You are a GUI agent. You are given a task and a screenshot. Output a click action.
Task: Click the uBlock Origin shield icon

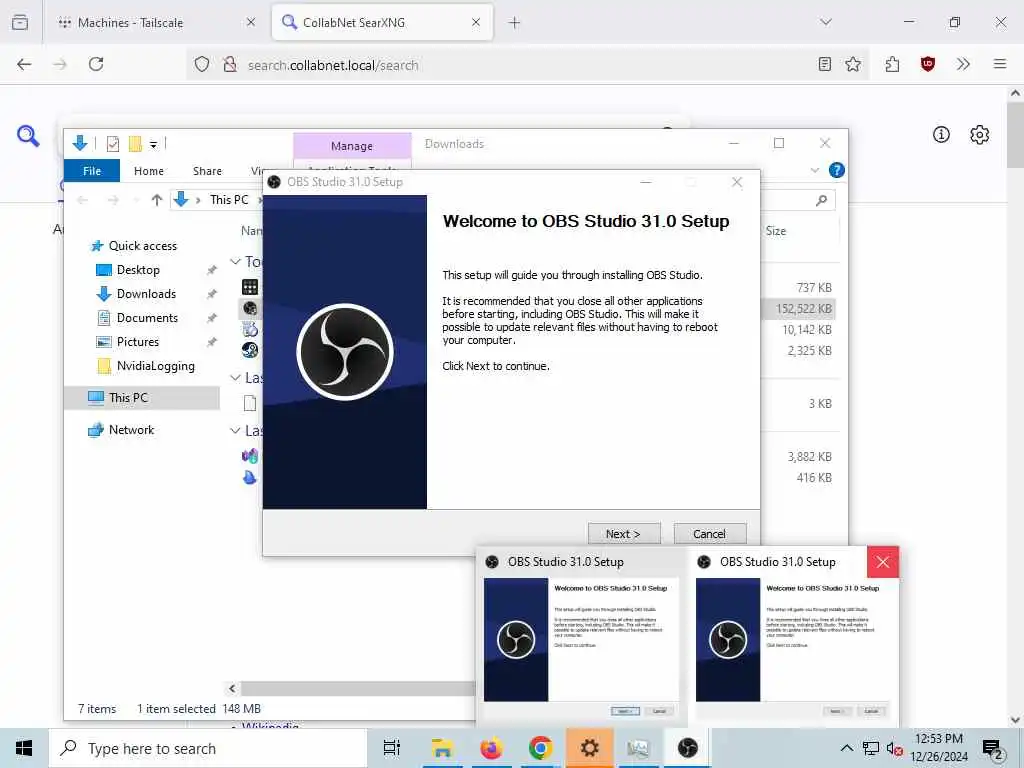point(928,64)
